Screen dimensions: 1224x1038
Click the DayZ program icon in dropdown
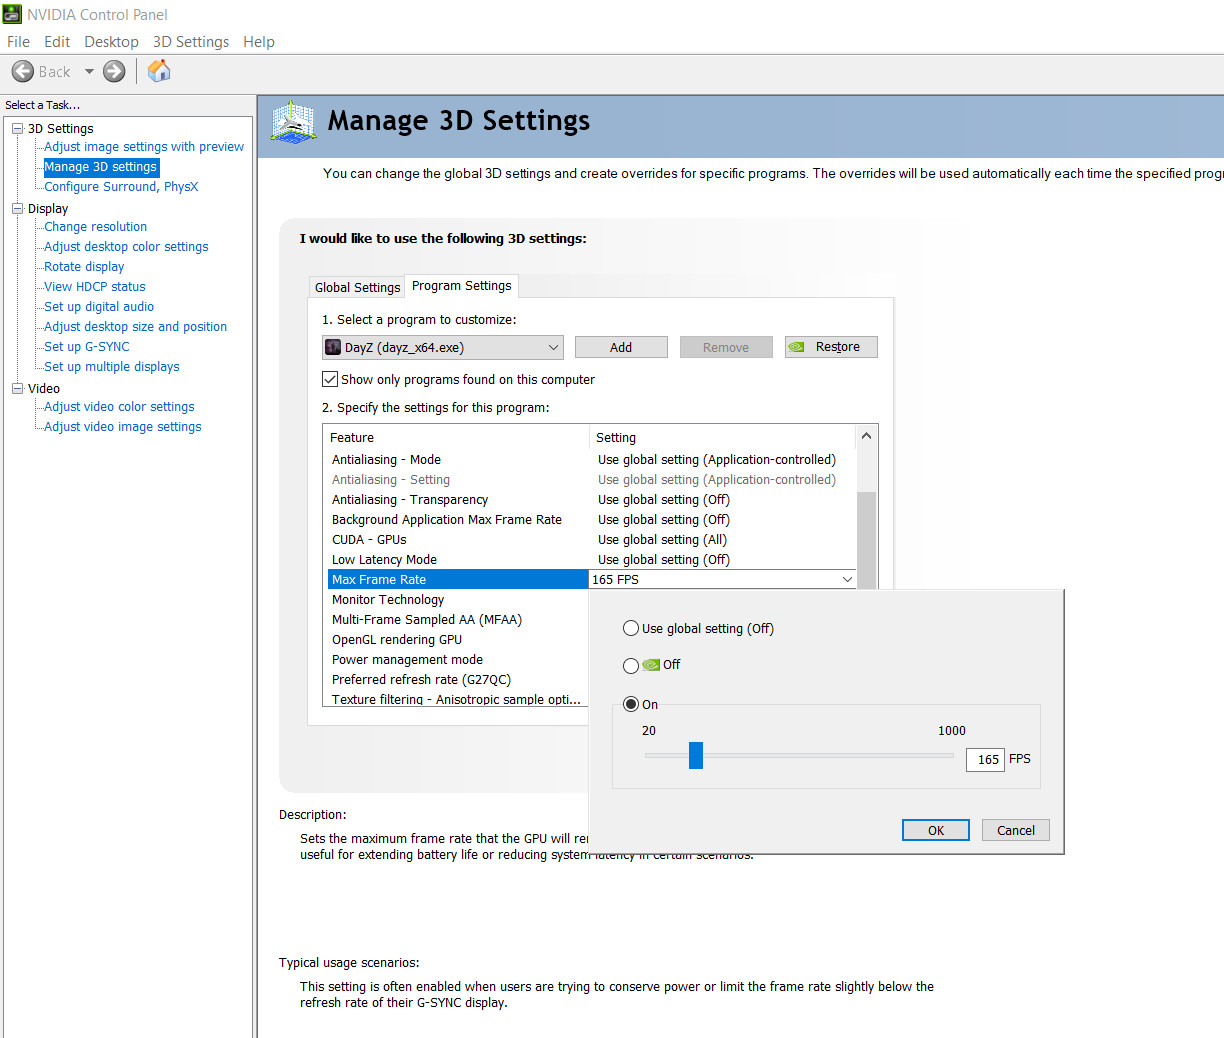point(334,347)
